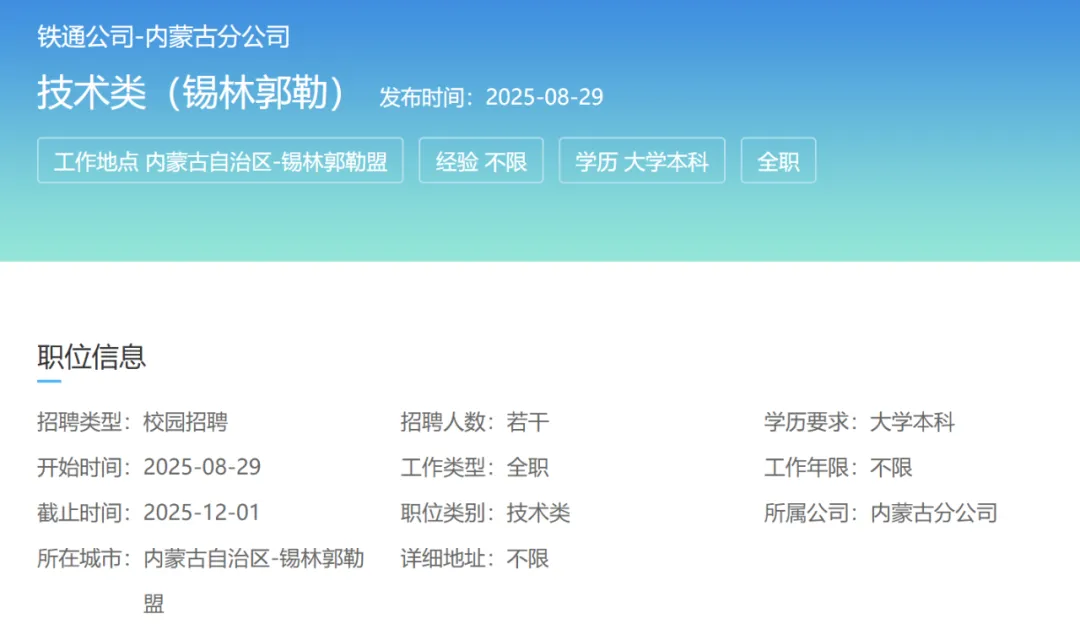Select the 招聘人数 value 若干
Viewport: 1080px width, 624px height.
(x=528, y=422)
